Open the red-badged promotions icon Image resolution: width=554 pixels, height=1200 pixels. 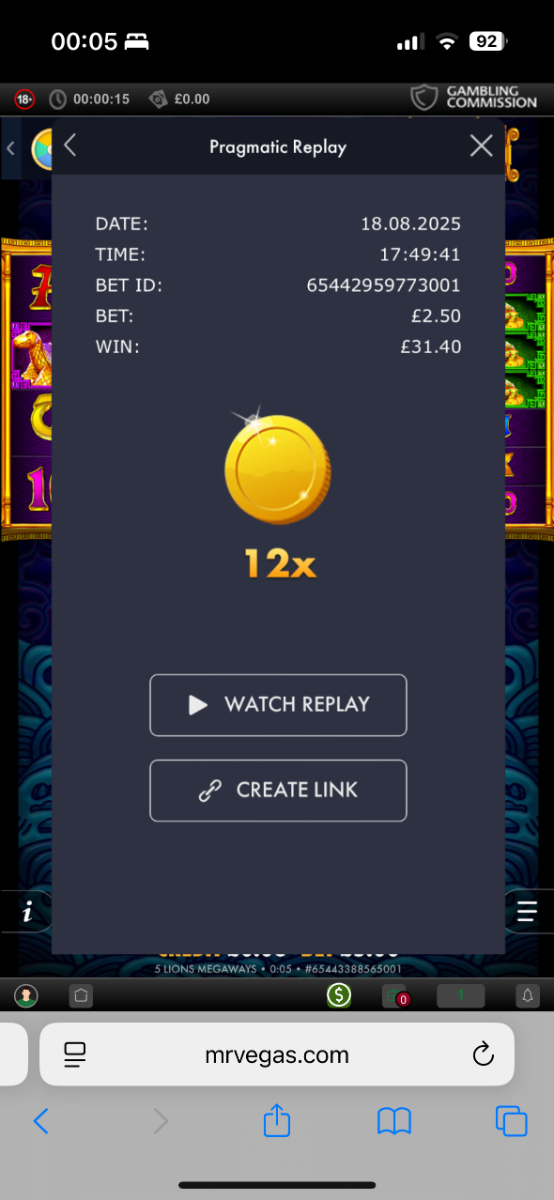point(395,995)
